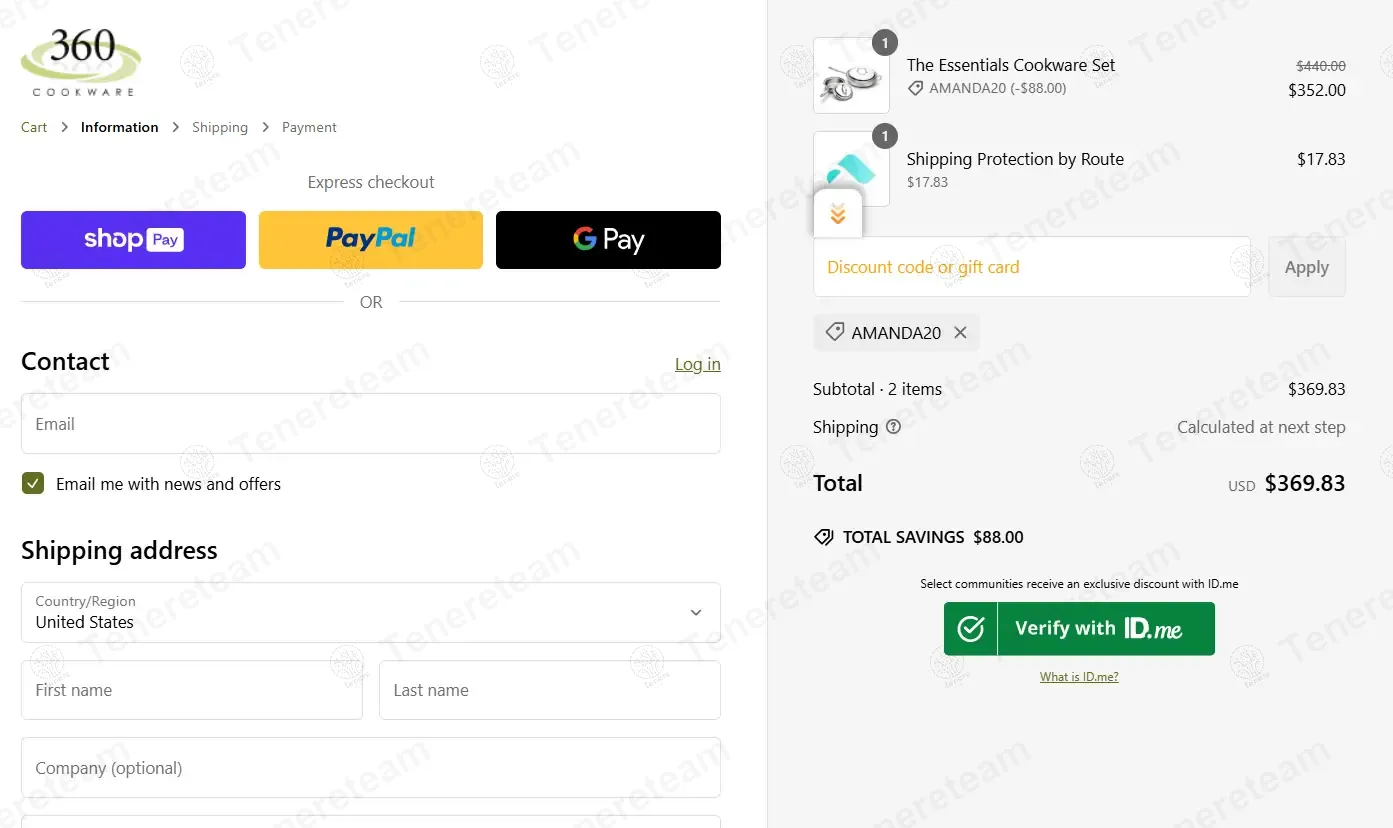Focus the Discount code or gift card field
The width and height of the screenshot is (1393, 828).
point(1032,267)
